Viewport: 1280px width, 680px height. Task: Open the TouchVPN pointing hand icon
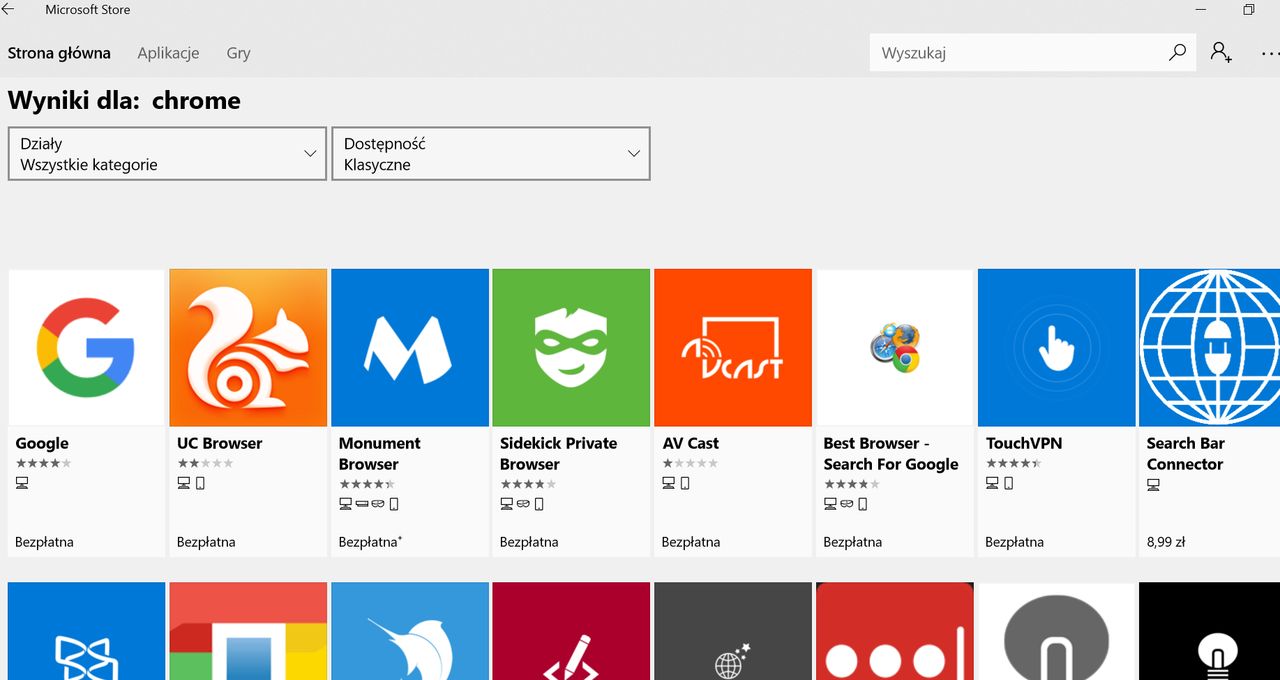coord(1056,348)
